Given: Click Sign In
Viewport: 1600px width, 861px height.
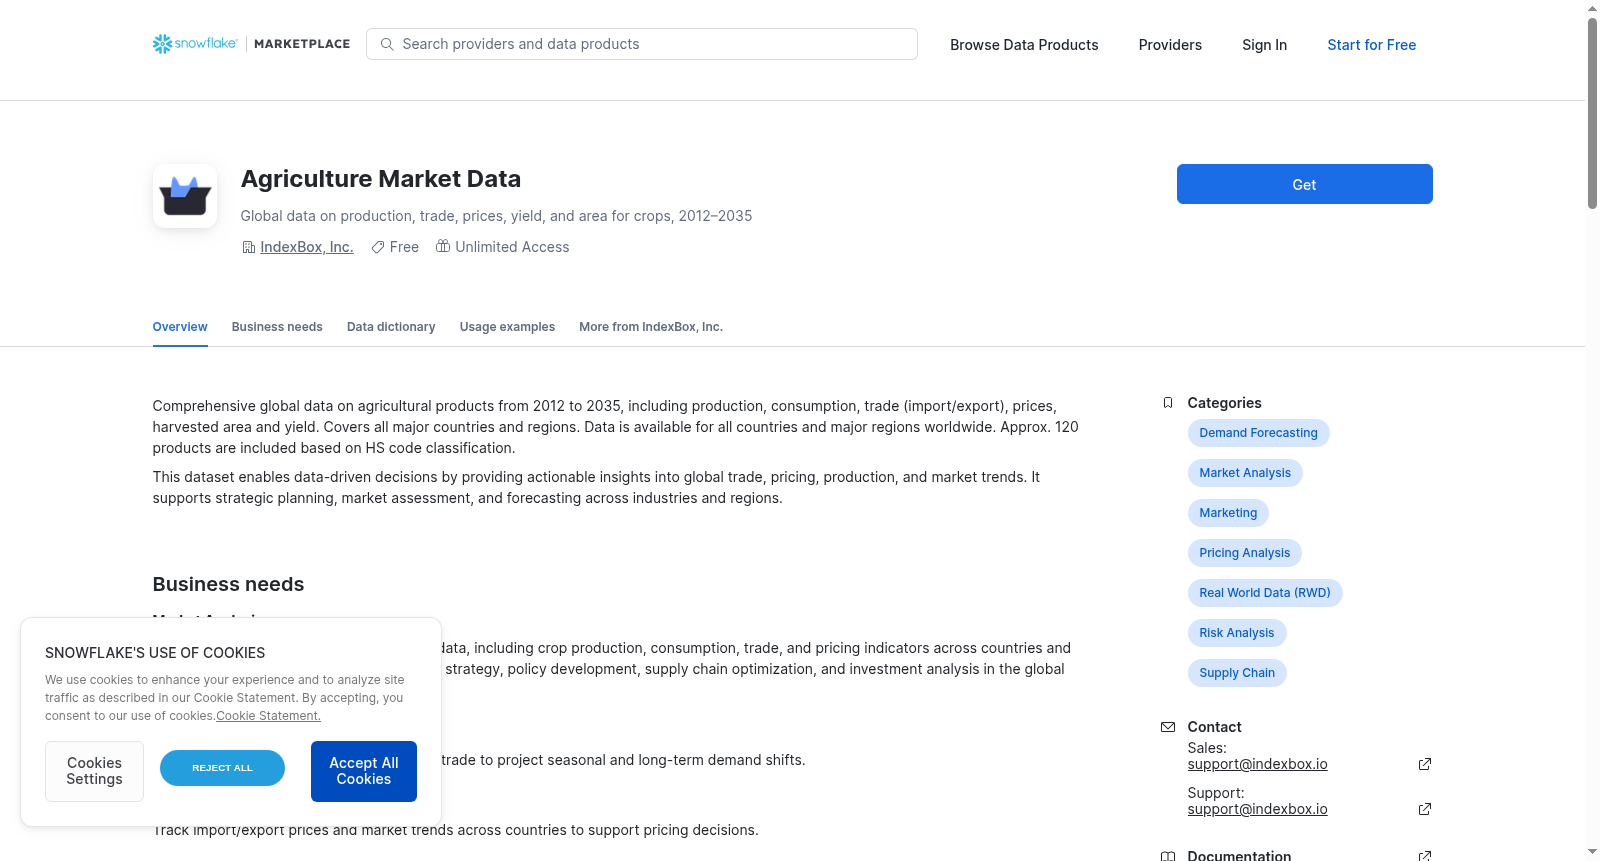Looking at the screenshot, I should [x=1264, y=45].
